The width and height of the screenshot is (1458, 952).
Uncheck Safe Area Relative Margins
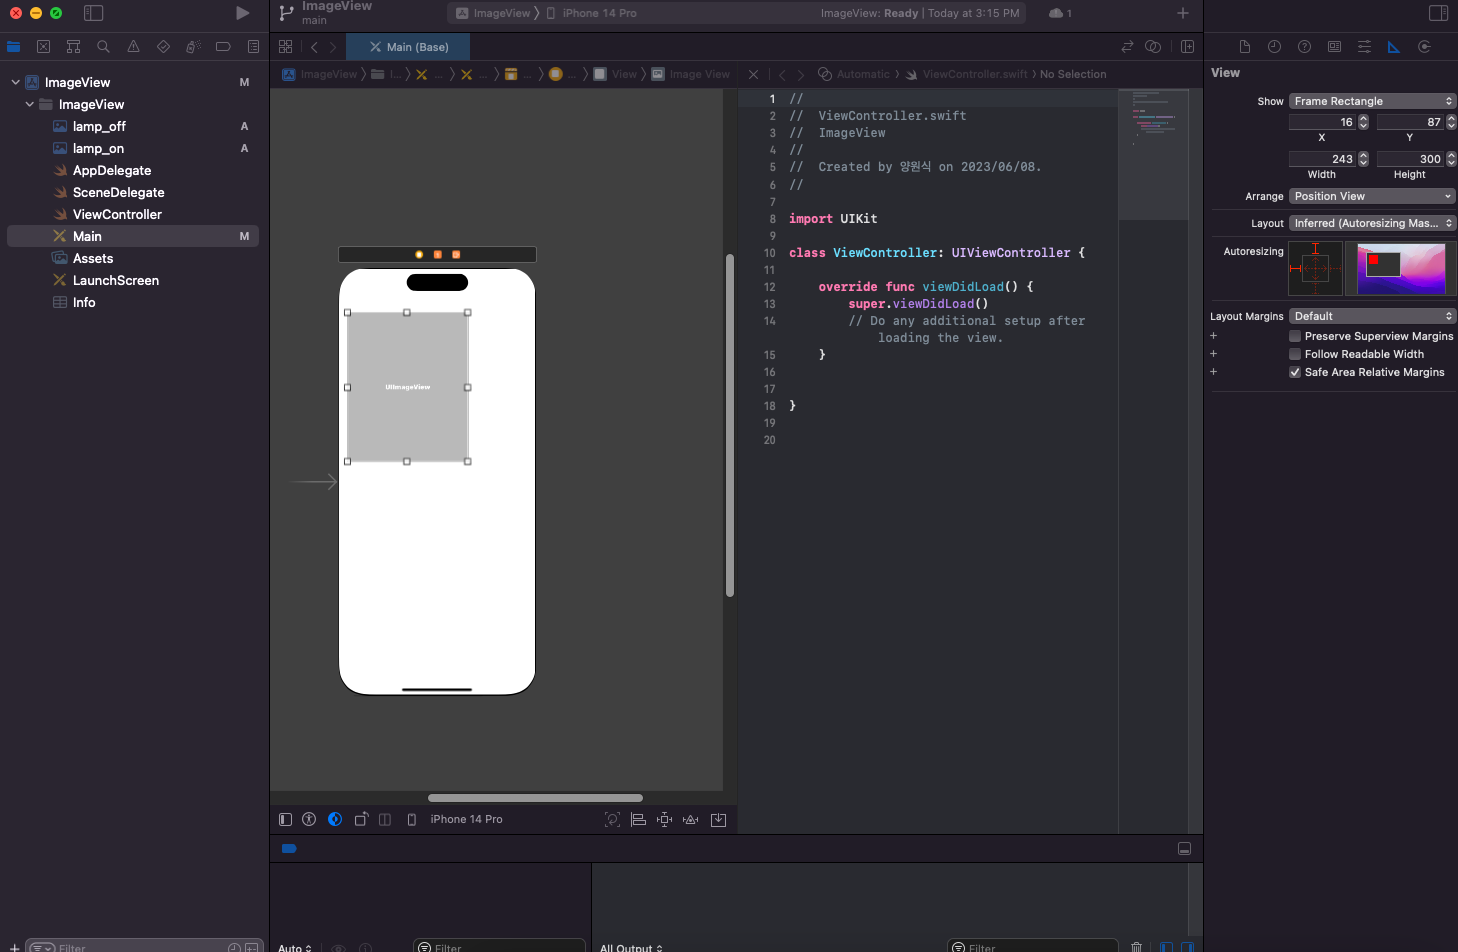tap(1295, 372)
